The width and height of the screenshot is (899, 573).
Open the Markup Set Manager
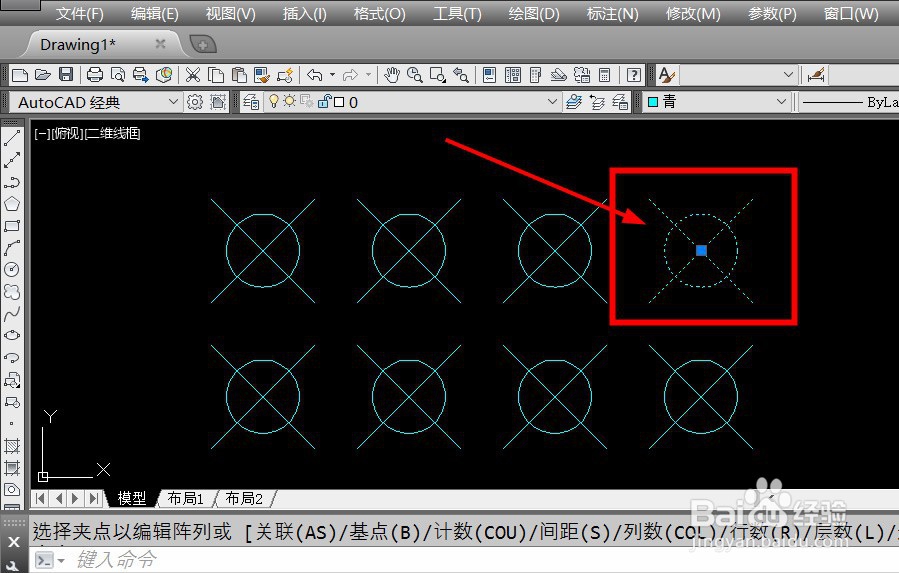click(x=582, y=75)
